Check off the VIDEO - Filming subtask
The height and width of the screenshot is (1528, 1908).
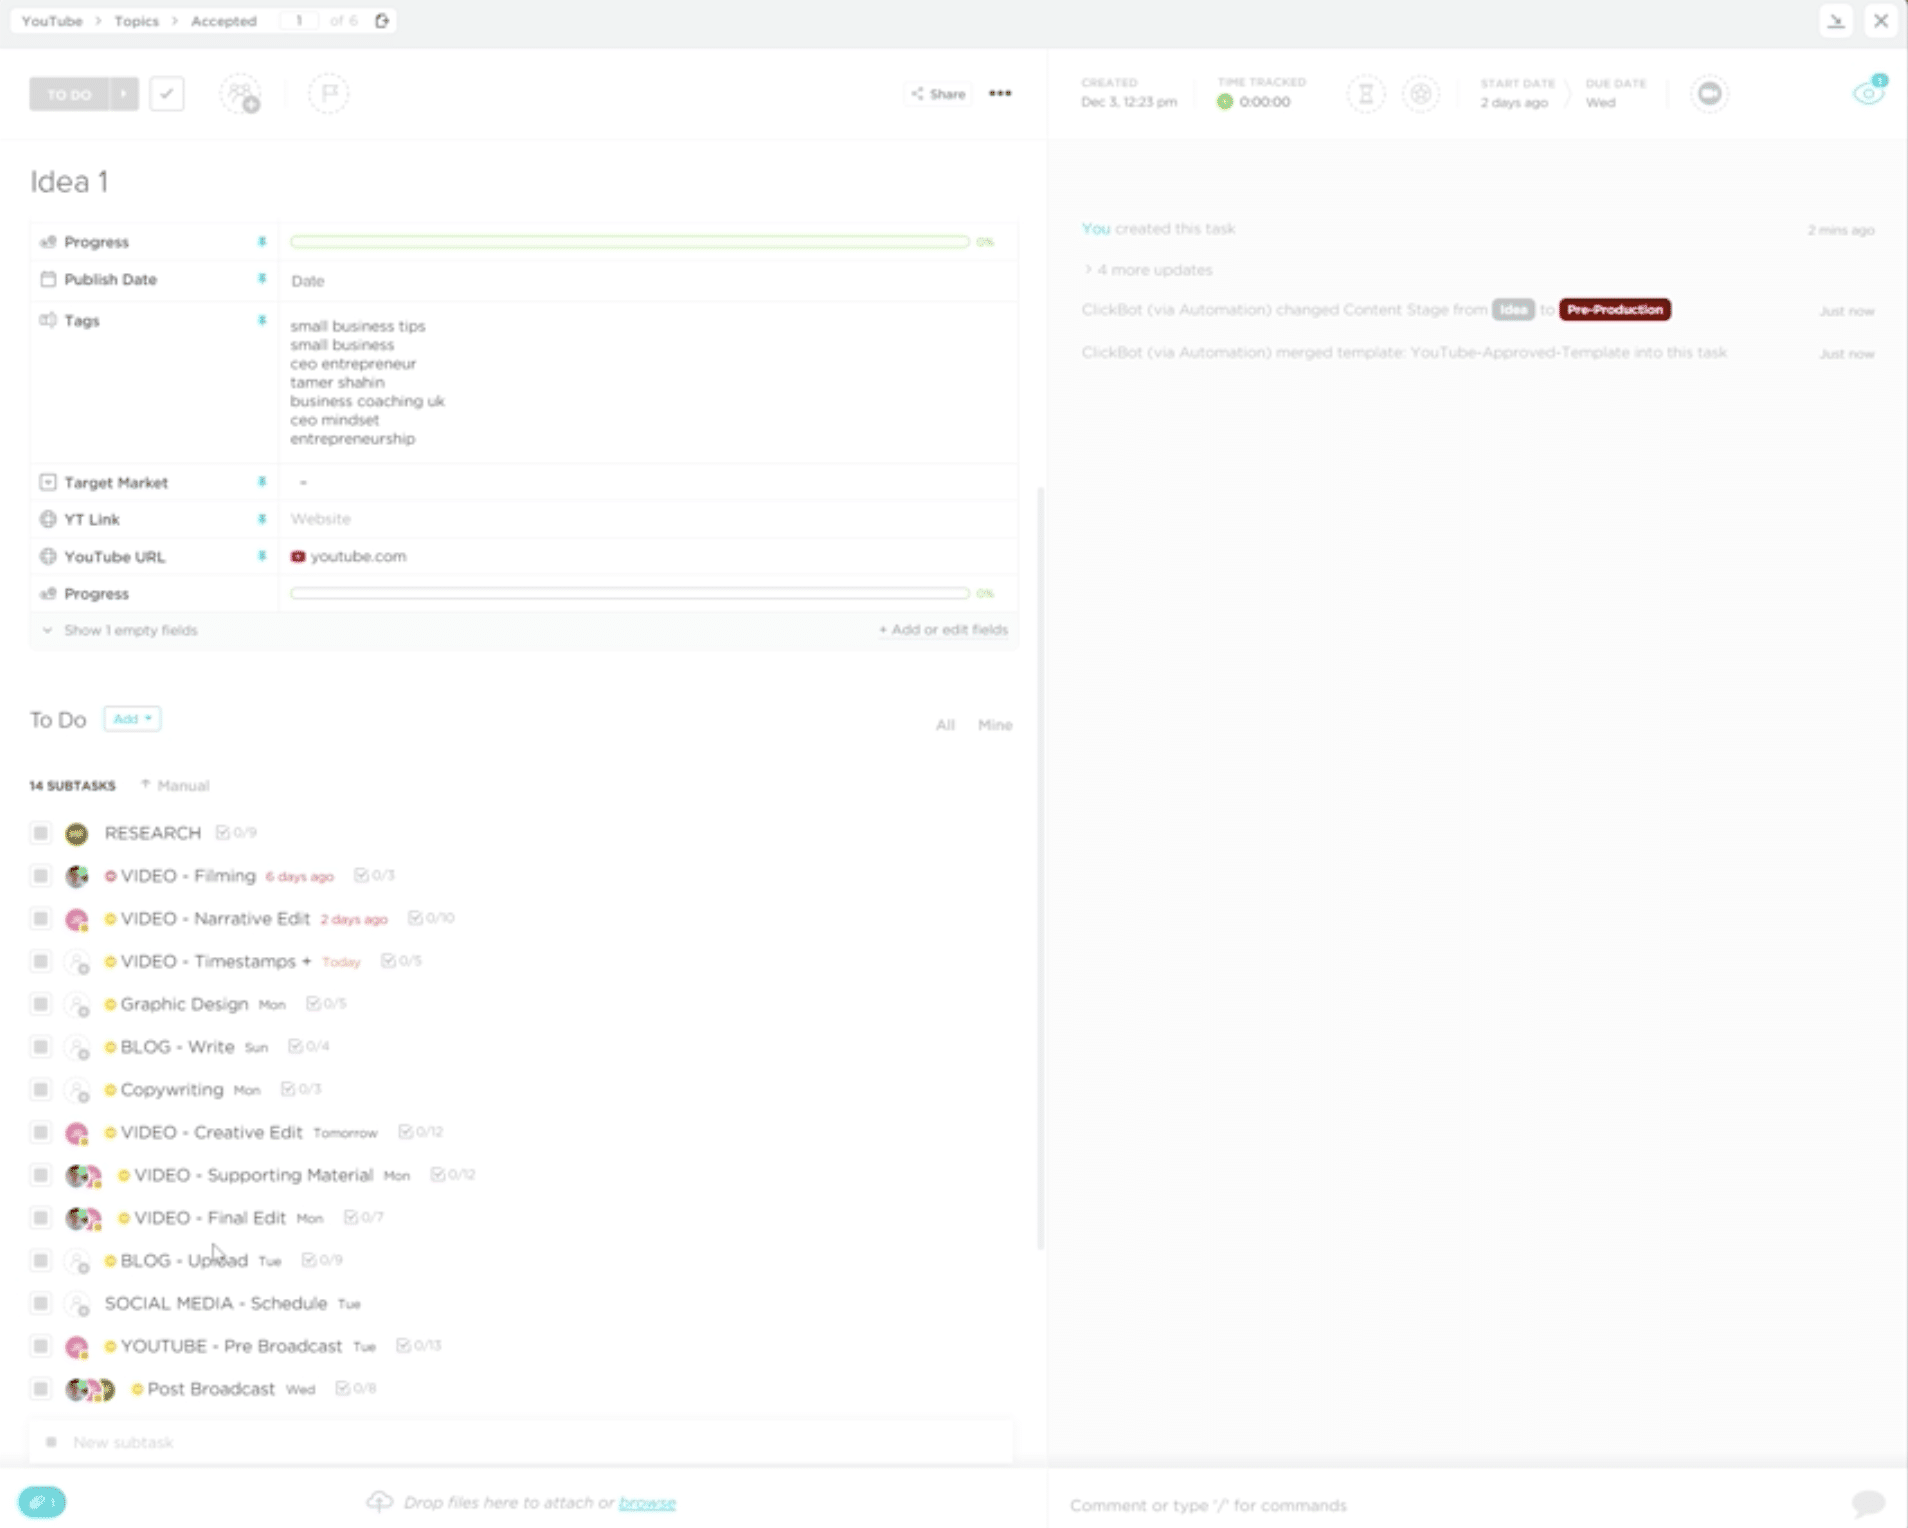(x=40, y=875)
